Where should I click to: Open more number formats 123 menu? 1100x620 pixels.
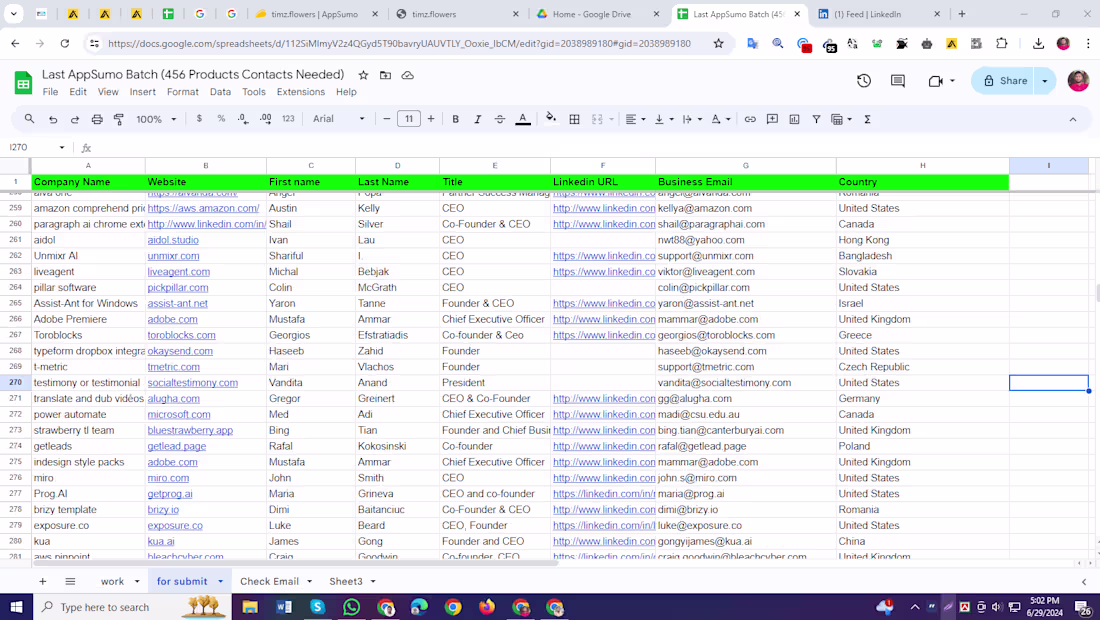click(288, 119)
